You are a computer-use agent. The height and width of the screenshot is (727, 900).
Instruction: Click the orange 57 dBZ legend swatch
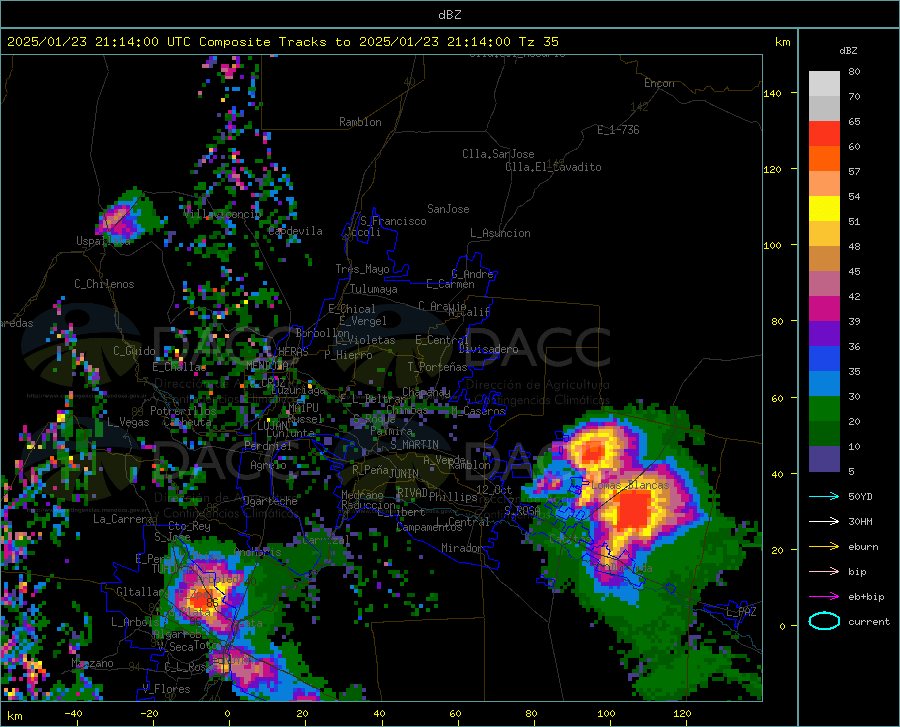(824, 159)
